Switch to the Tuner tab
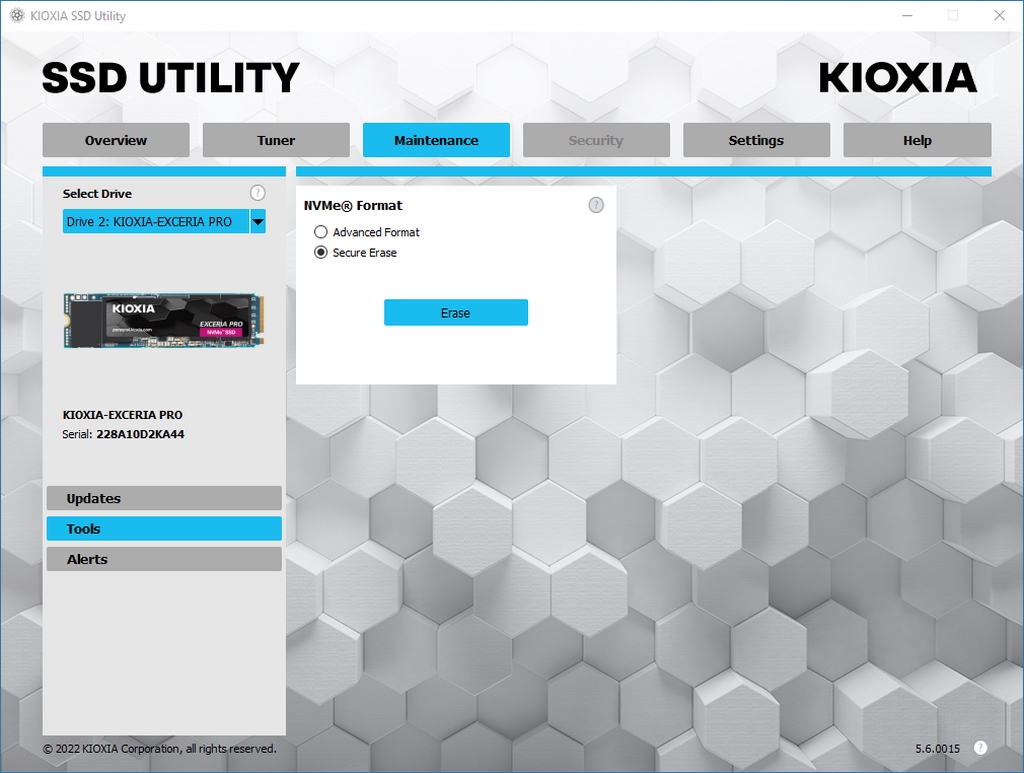 276,140
